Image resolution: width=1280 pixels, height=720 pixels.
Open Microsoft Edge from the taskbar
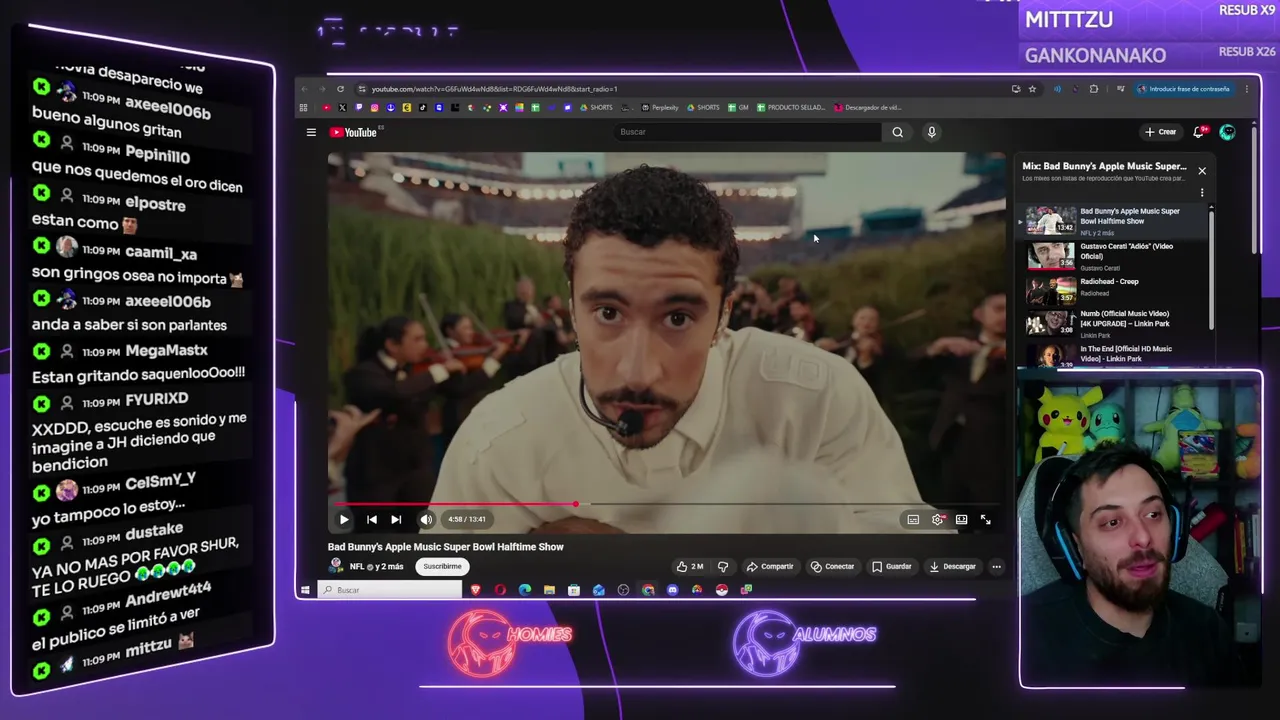pos(525,590)
